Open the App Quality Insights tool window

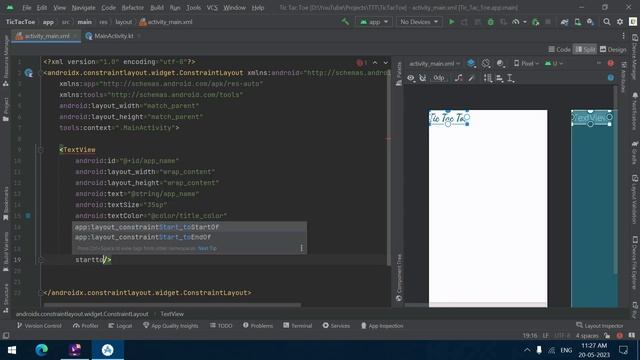click(171, 326)
